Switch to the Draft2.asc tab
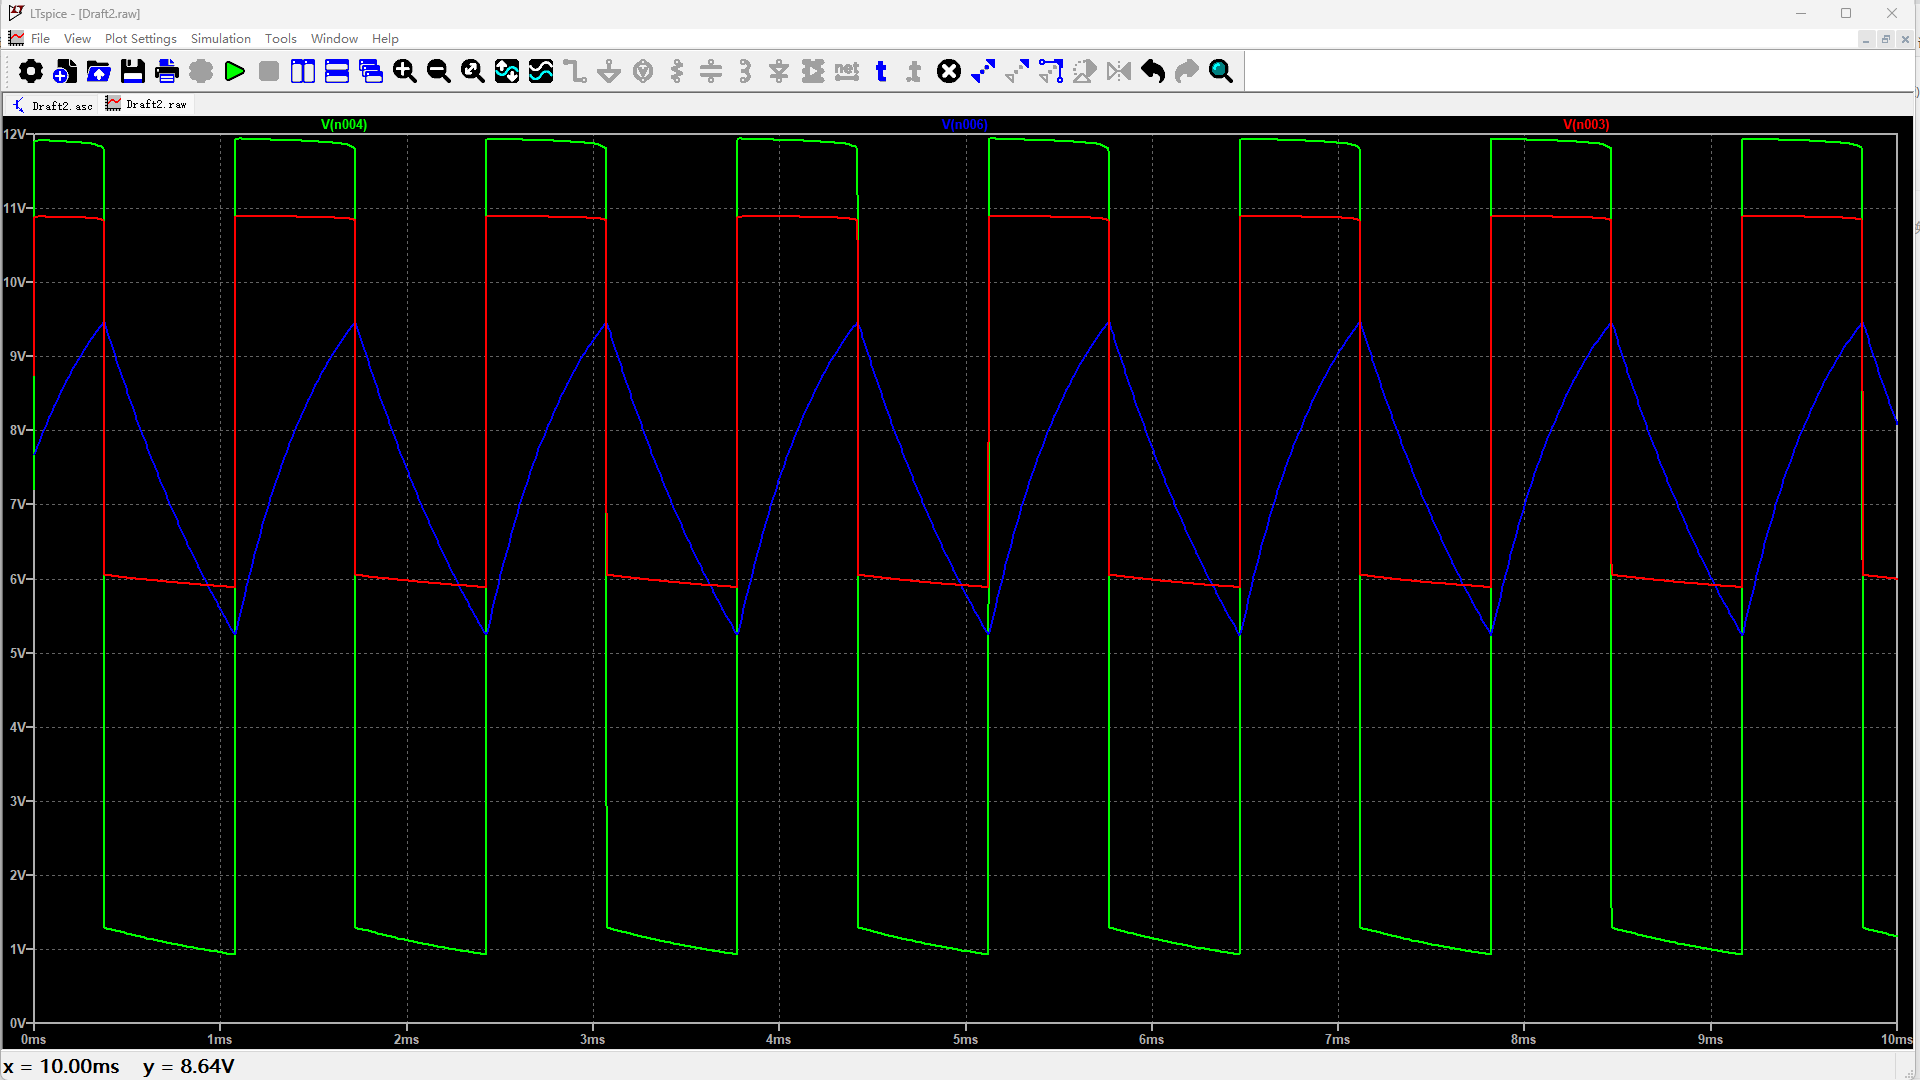1920x1080 pixels. click(52, 105)
